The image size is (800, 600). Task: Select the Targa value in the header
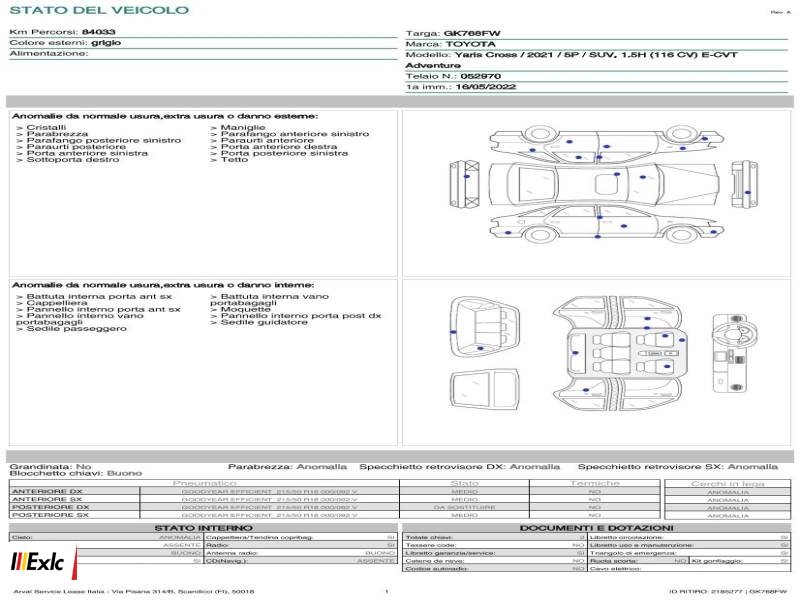click(x=472, y=33)
